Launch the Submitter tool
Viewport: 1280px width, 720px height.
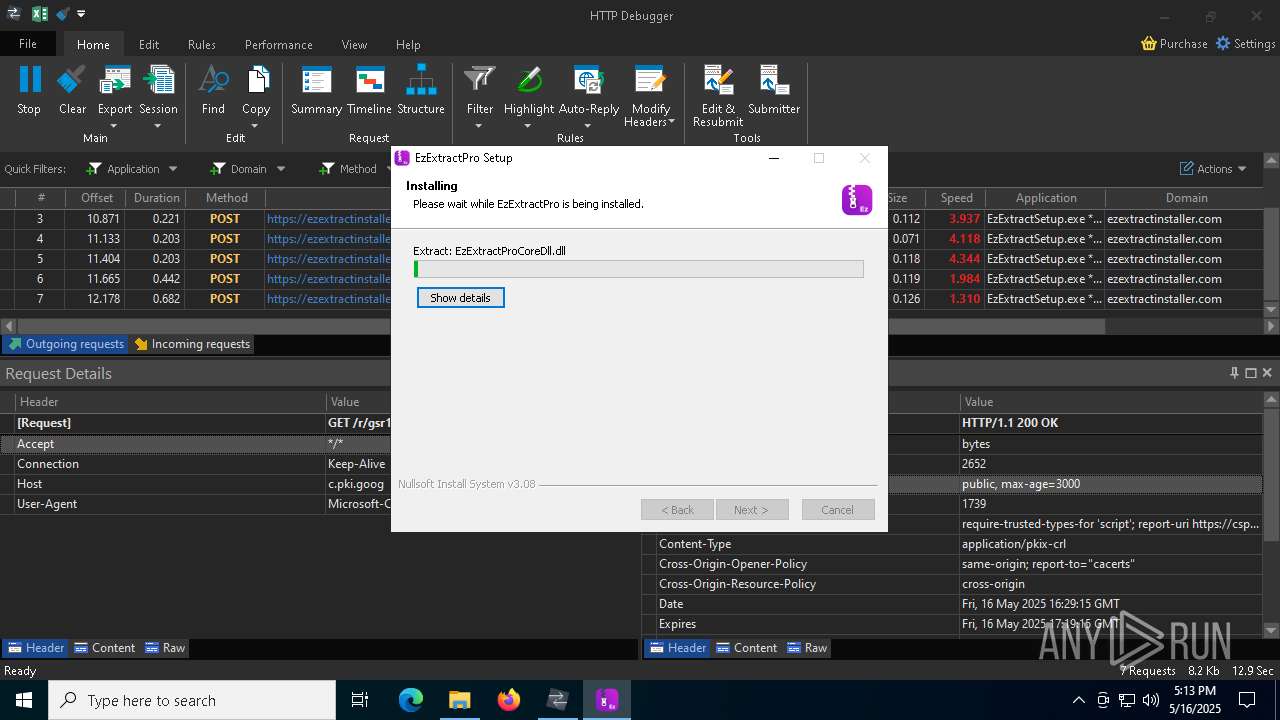(774, 90)
